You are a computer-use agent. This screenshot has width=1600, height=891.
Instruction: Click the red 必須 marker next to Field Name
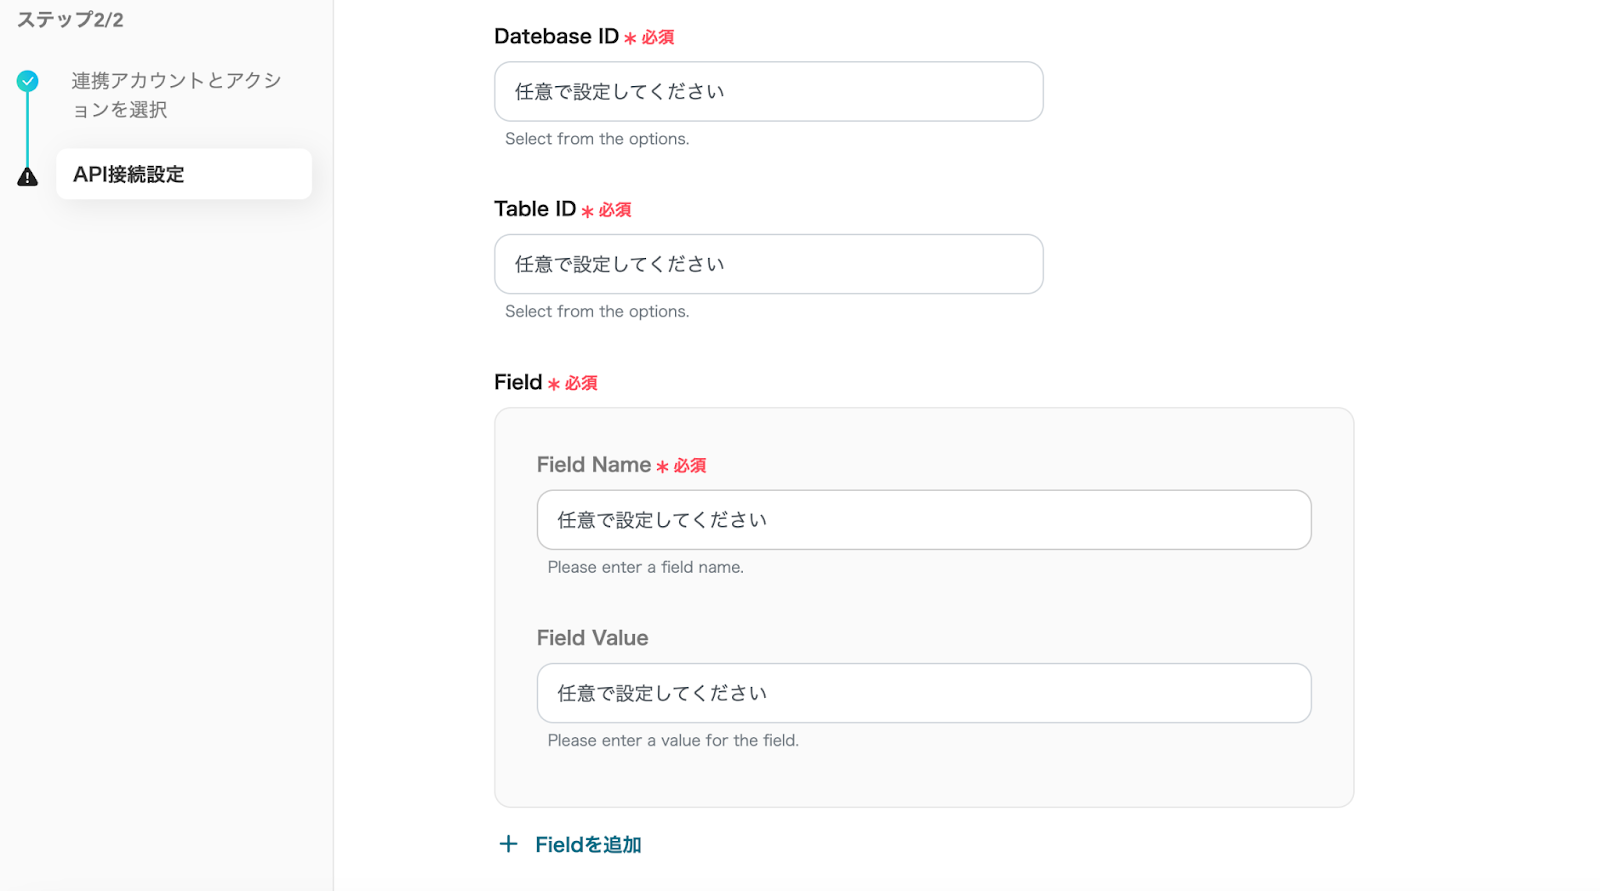click(x=689, y=466)
